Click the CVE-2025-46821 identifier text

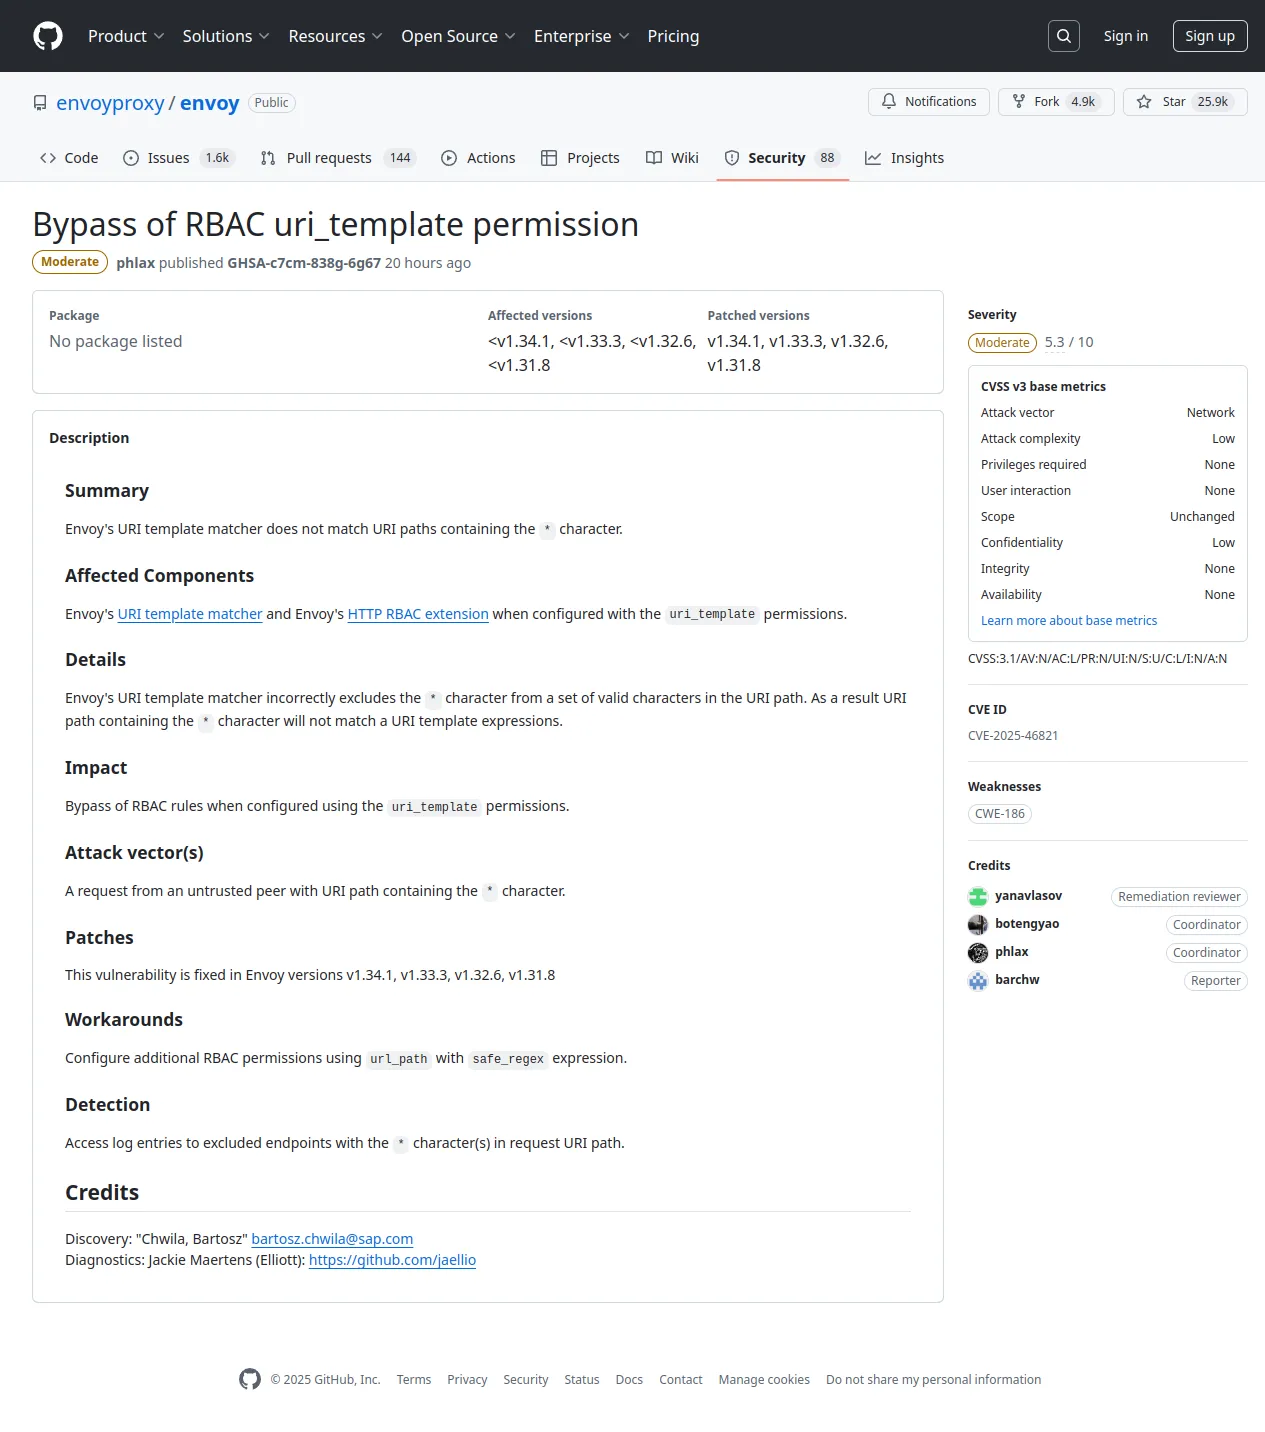click(1013, 736)
